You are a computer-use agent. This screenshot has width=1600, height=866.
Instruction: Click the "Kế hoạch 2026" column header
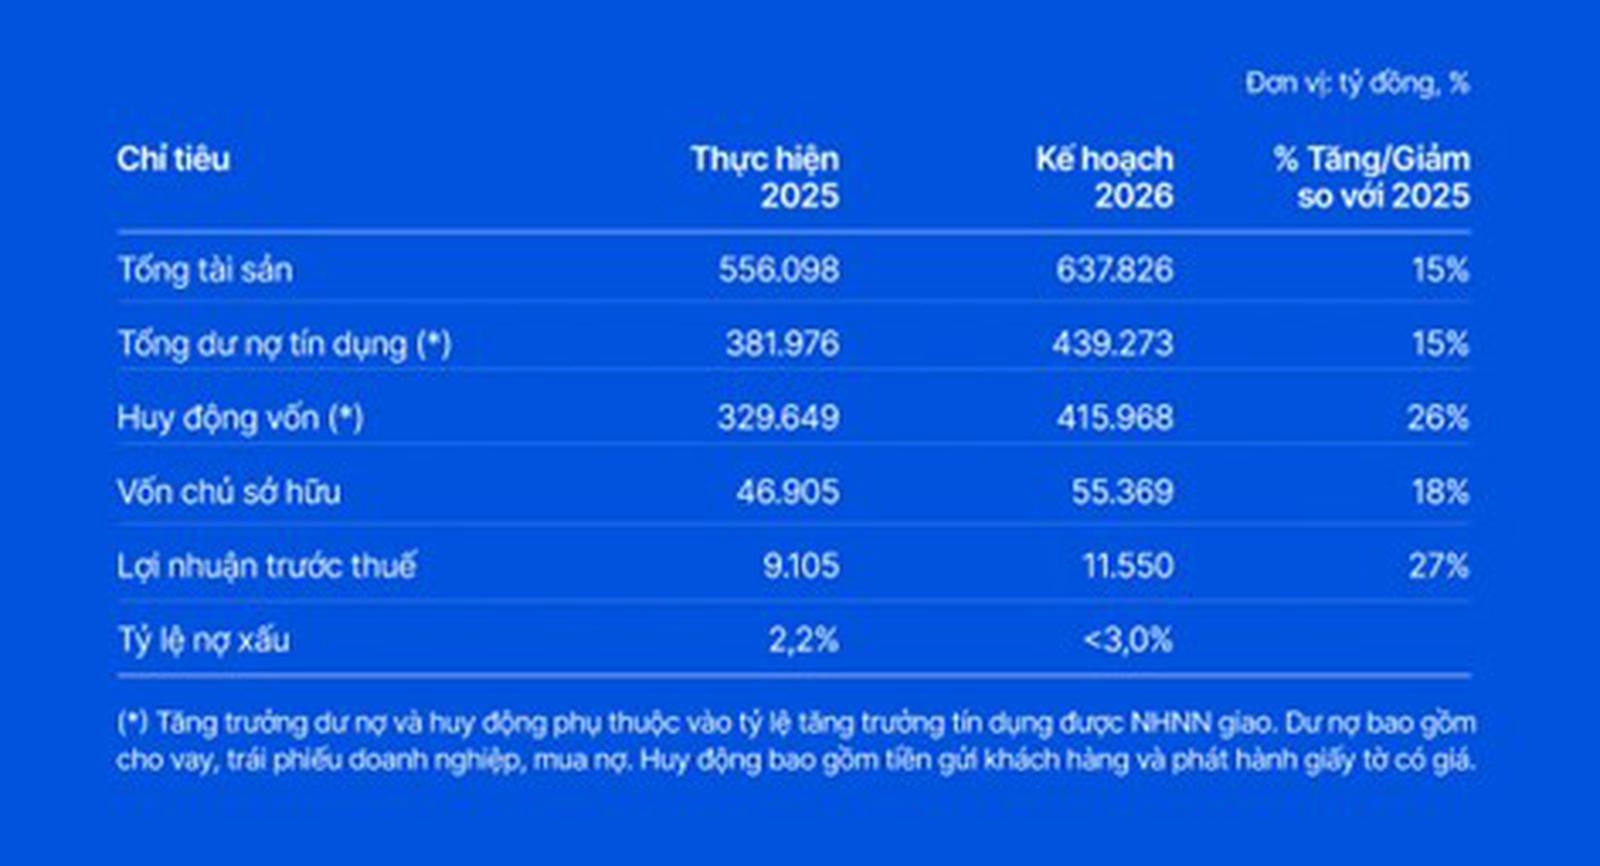tap(1104, 176)
